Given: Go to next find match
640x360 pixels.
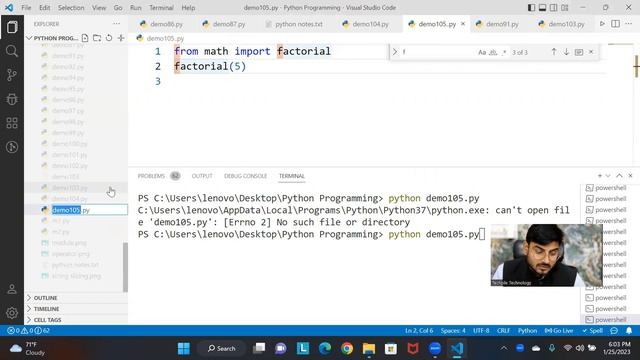Looking at the screenshot, I should coord(566,52).
